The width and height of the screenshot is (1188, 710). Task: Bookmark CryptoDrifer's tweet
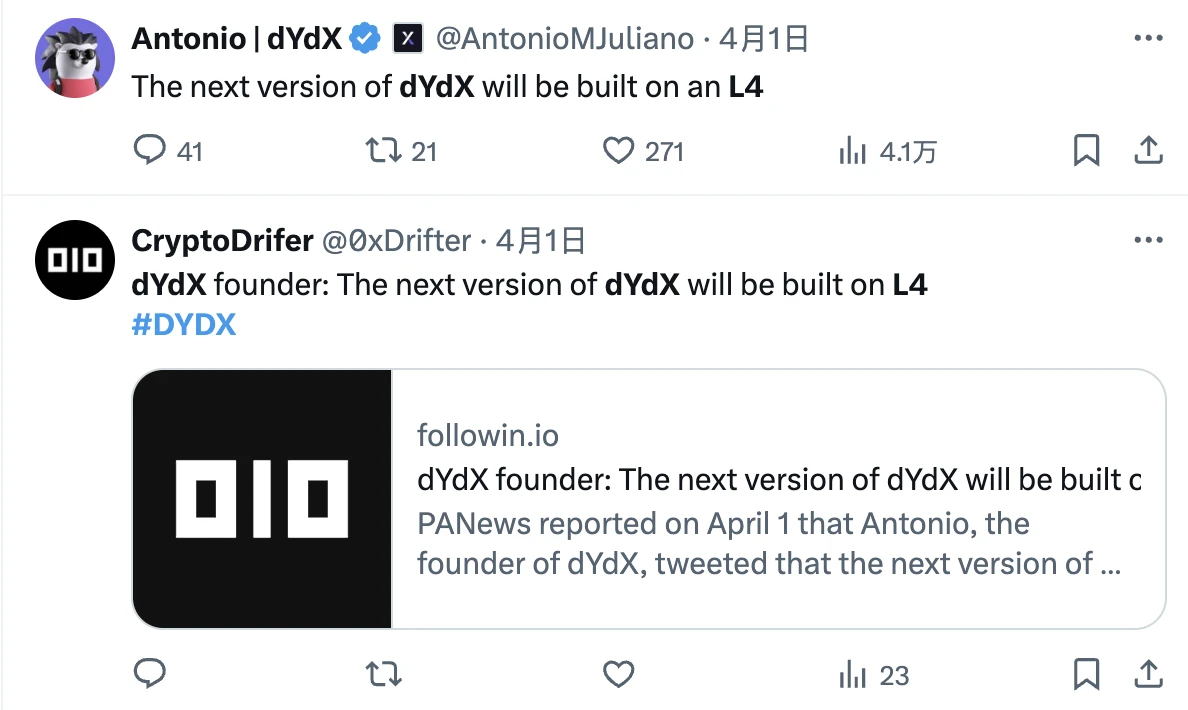[x=1086, y=674]
